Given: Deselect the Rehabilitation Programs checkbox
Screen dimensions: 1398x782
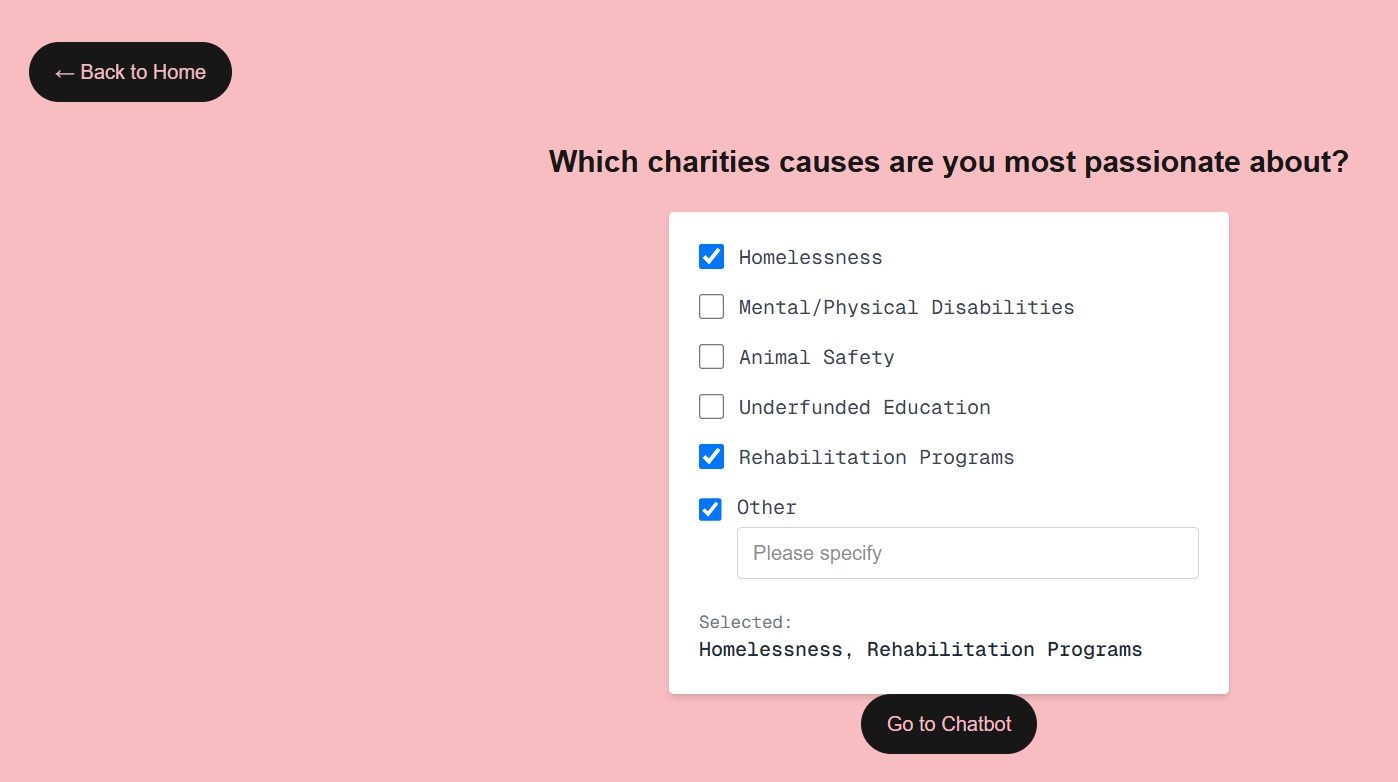Looking at the screenshot, I should [x=711, y=457].
